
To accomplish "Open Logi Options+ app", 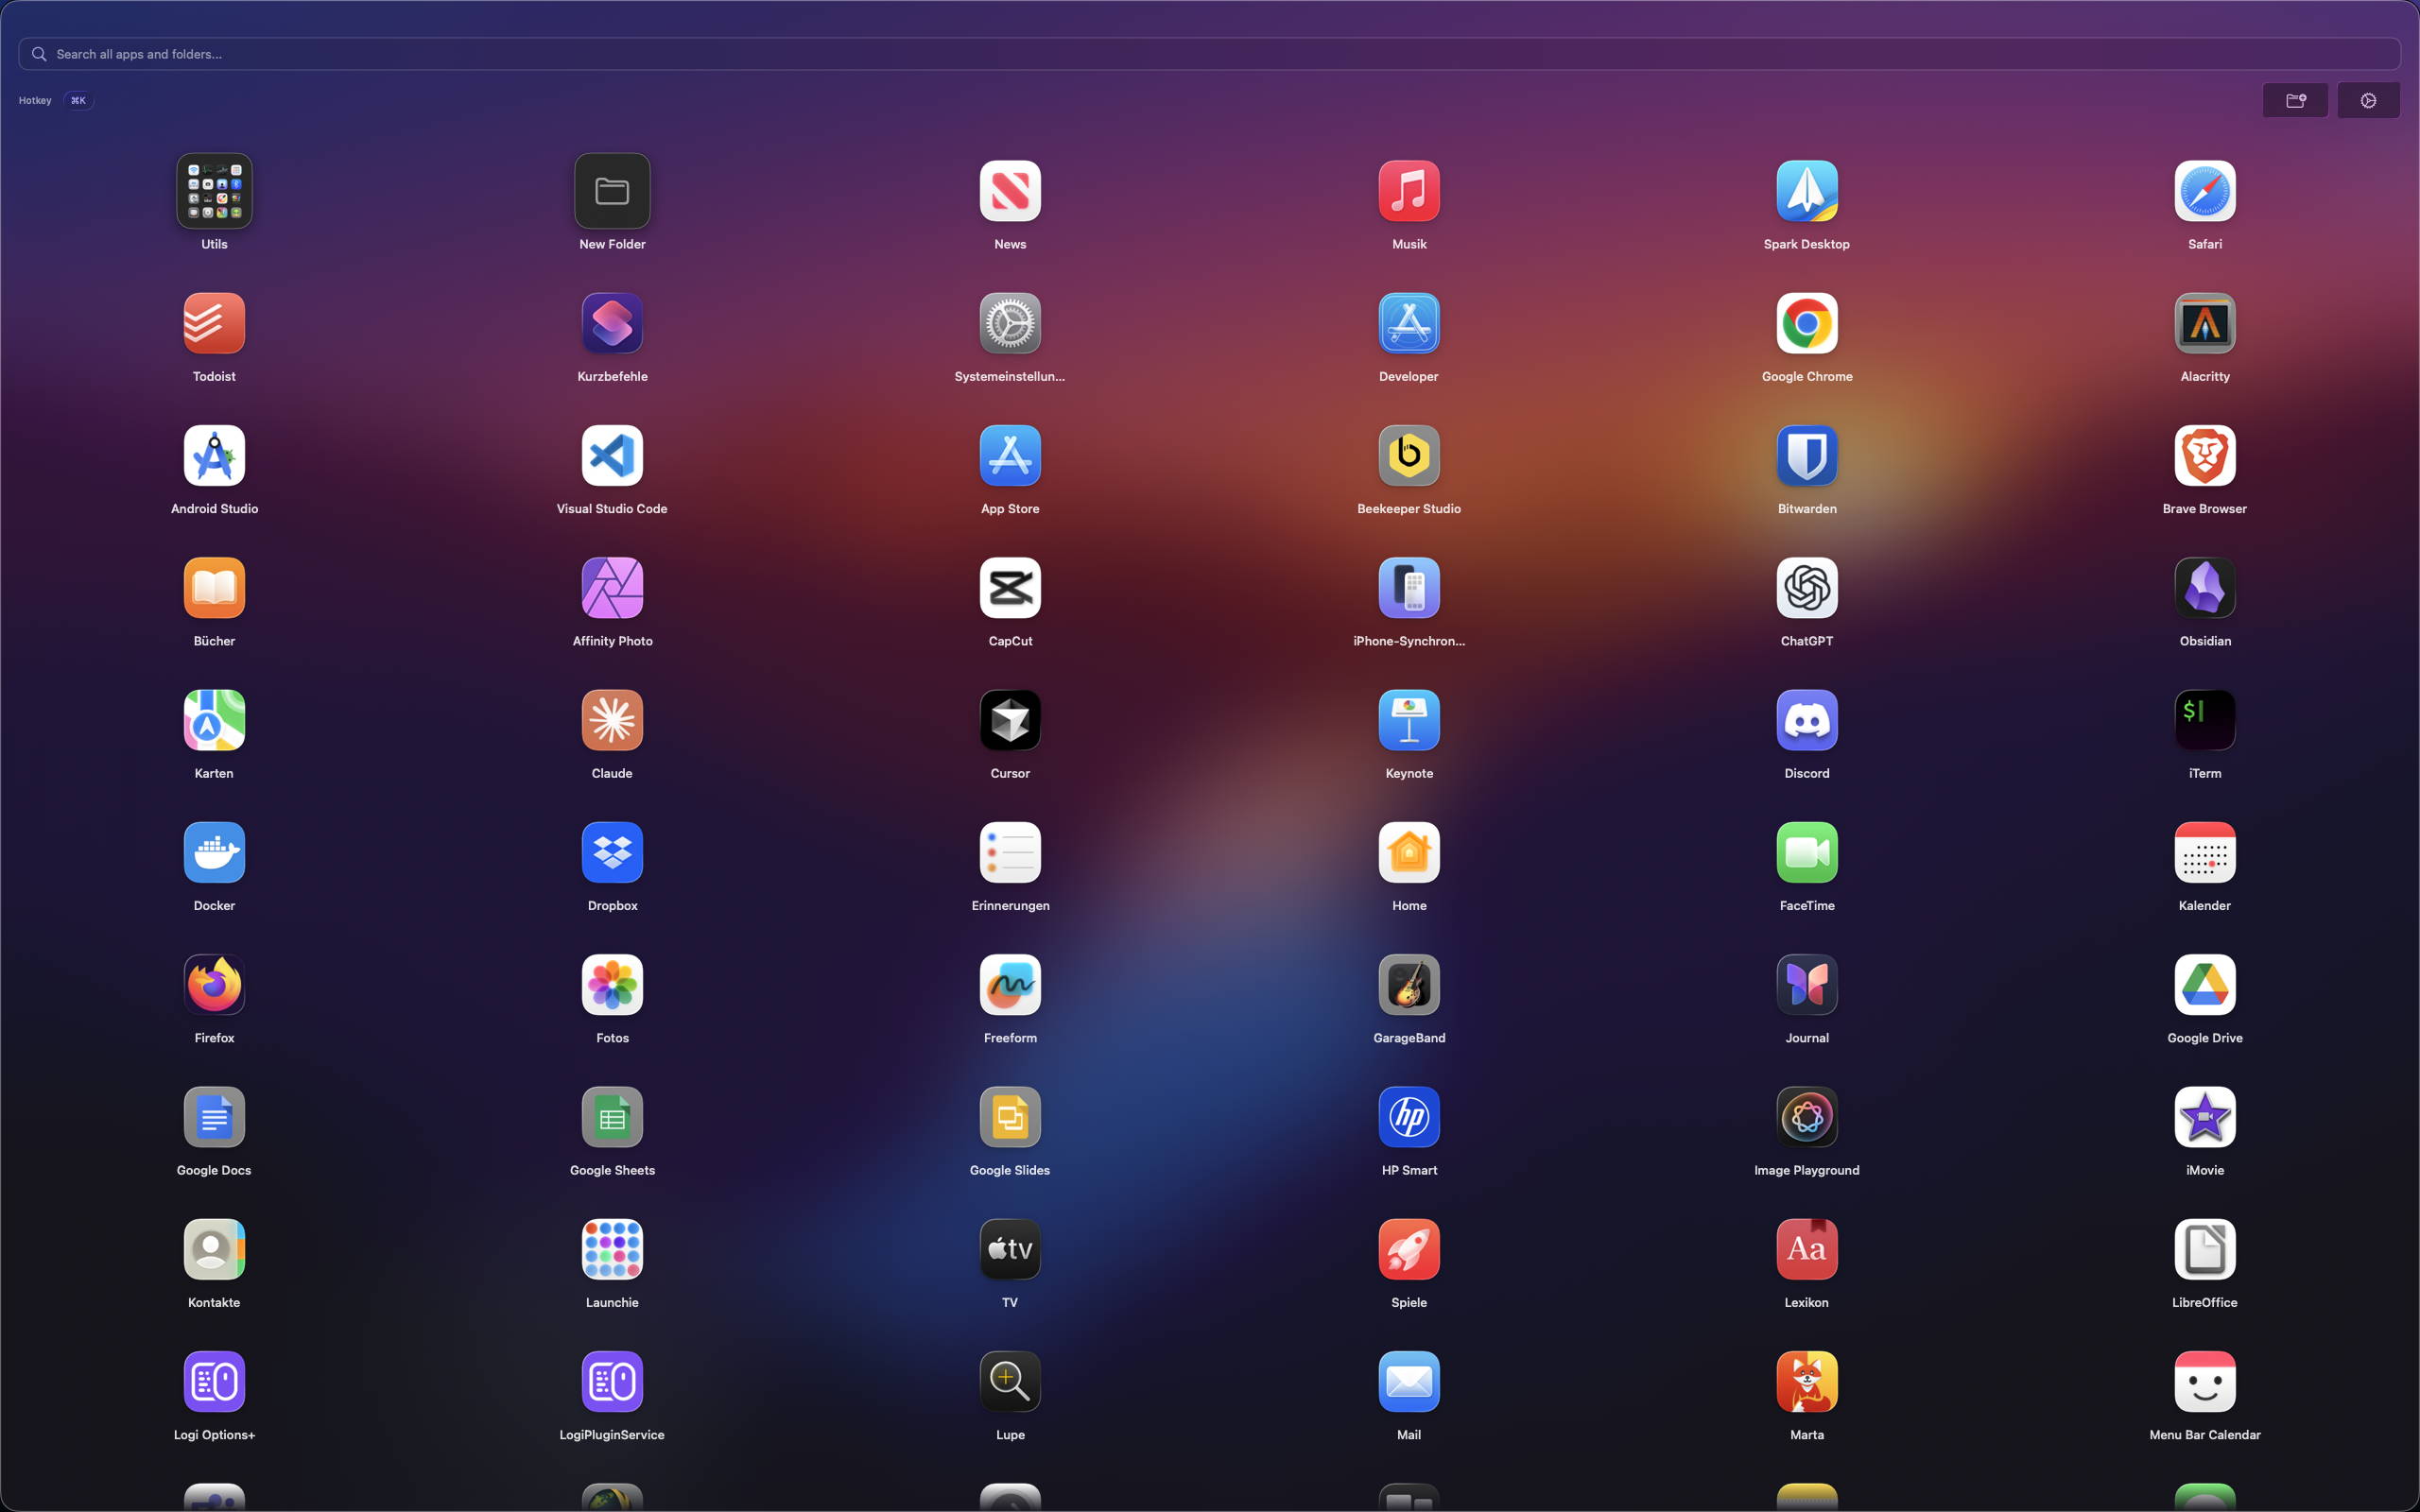I will point(214,1382).
